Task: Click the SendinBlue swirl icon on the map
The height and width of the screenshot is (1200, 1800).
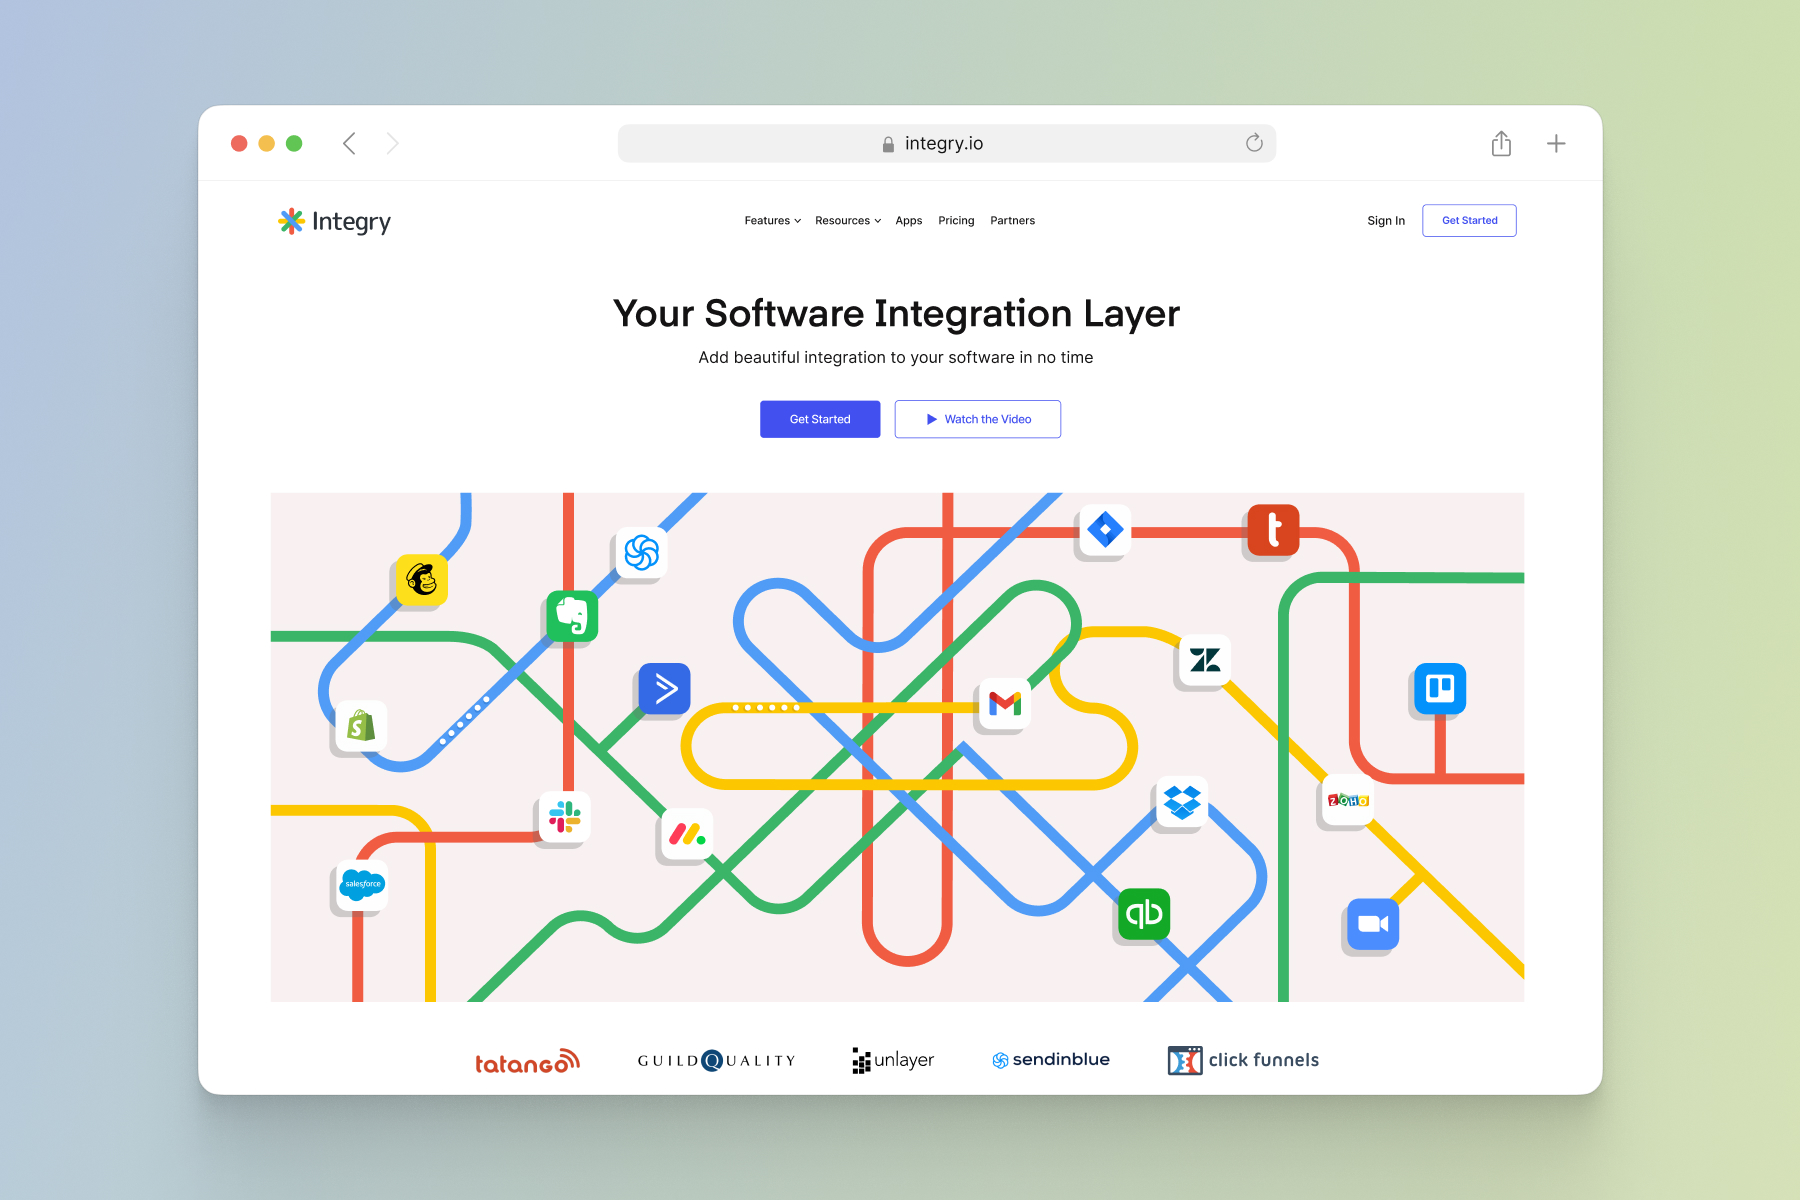Action: (641, 552)
